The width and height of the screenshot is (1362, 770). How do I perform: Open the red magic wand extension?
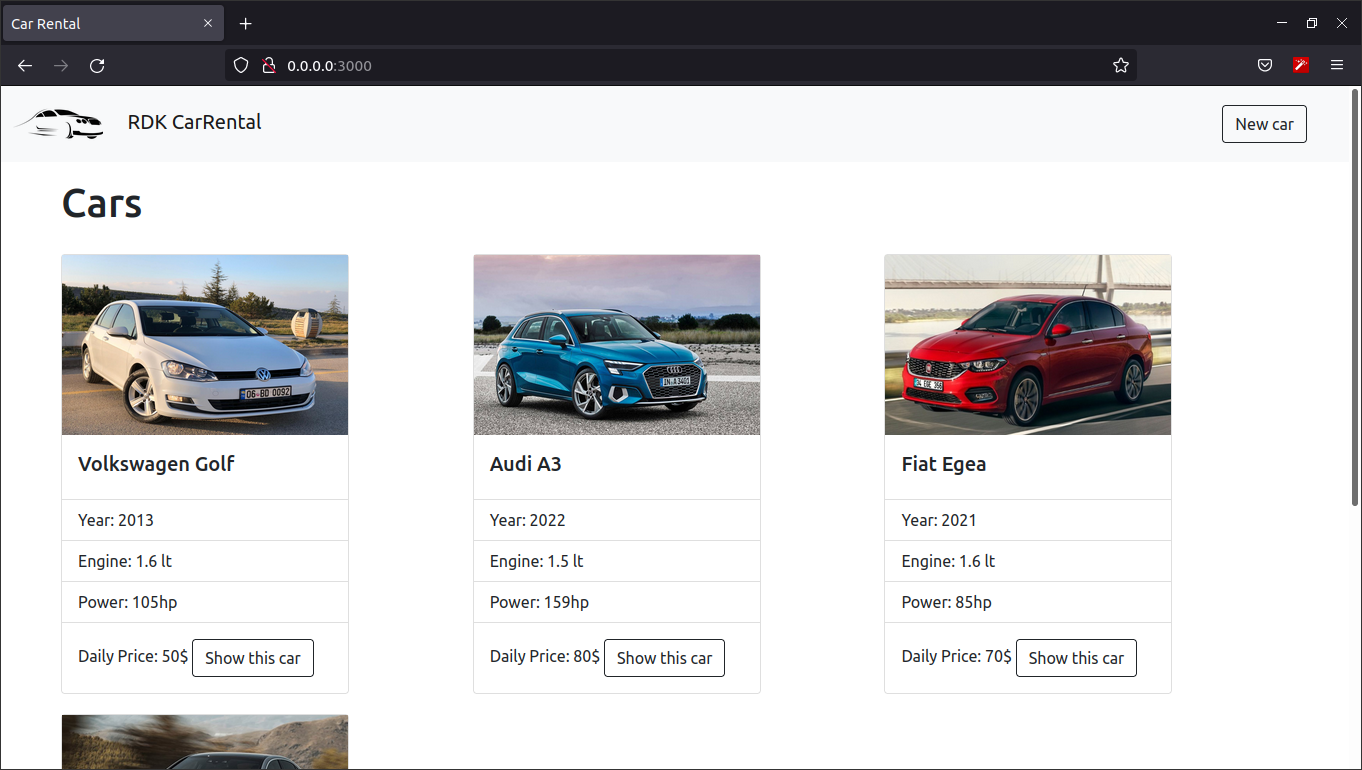click(1300, 65)
